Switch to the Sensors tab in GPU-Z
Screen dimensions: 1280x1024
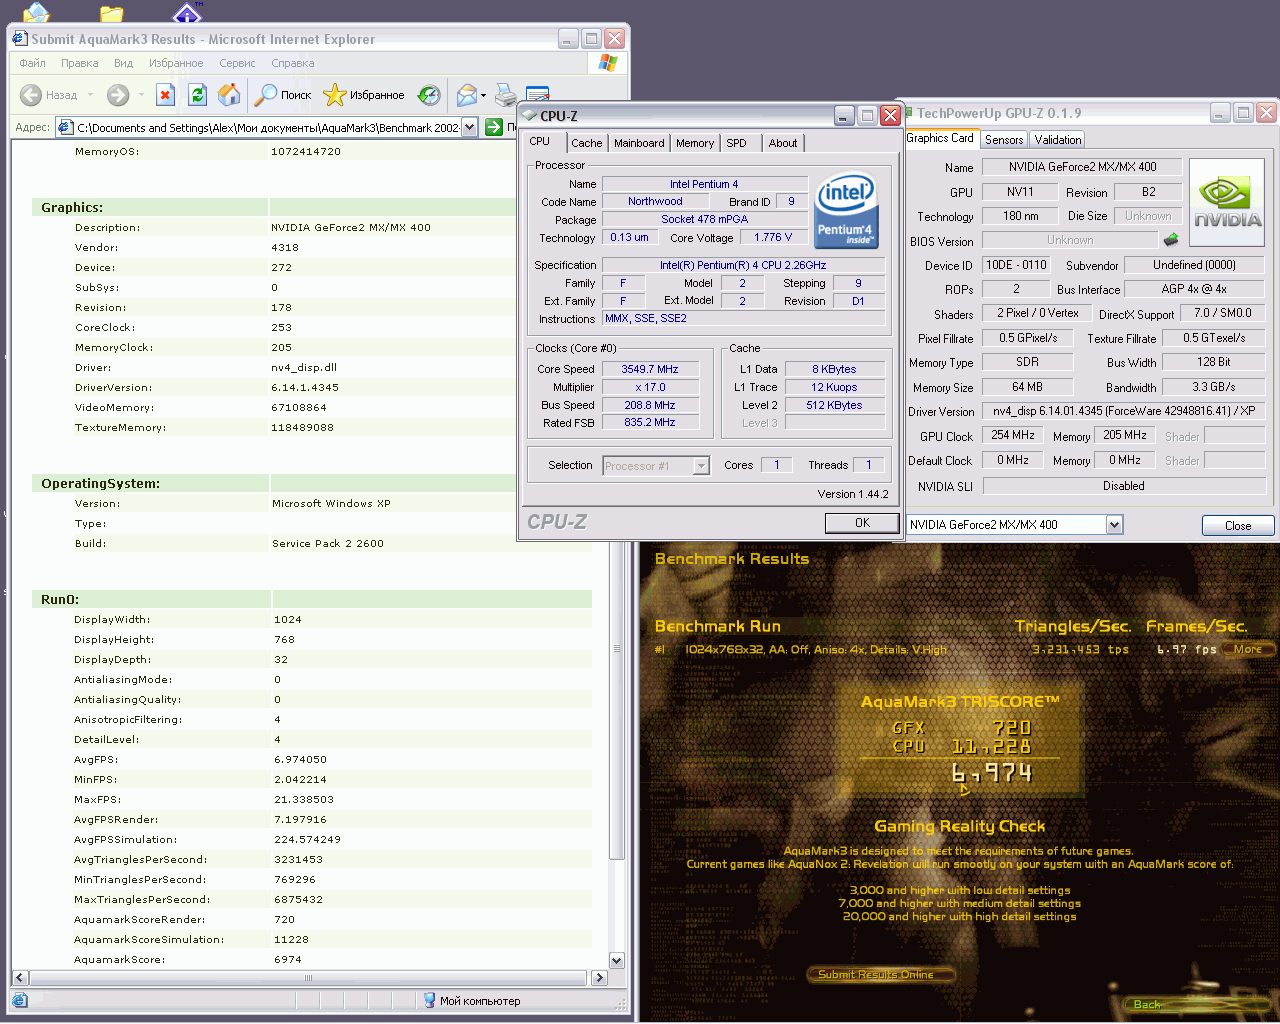point(1004,140)
